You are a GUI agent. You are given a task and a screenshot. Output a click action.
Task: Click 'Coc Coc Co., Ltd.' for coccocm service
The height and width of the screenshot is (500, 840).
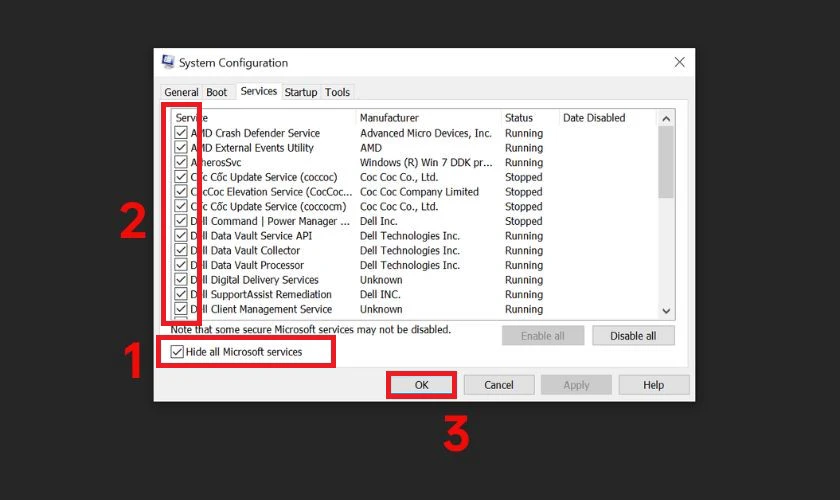399,206
